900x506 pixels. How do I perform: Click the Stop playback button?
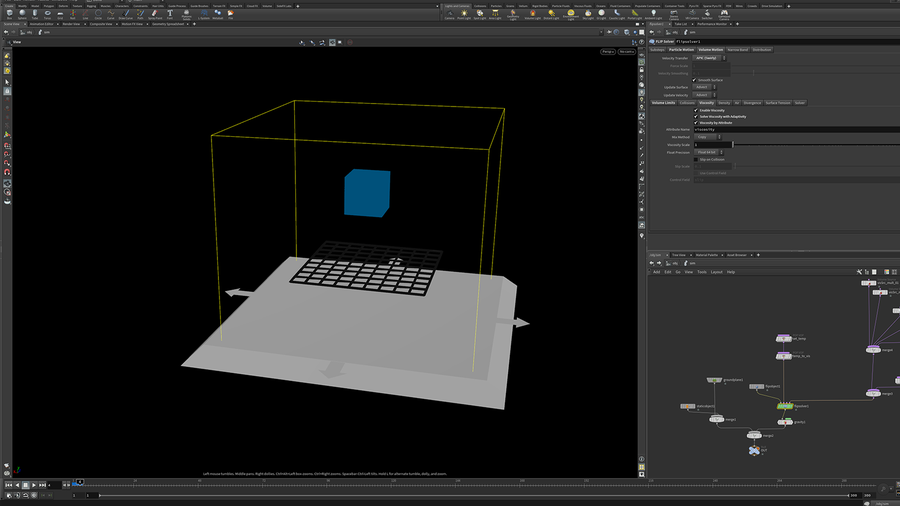(x=25, y=485)
